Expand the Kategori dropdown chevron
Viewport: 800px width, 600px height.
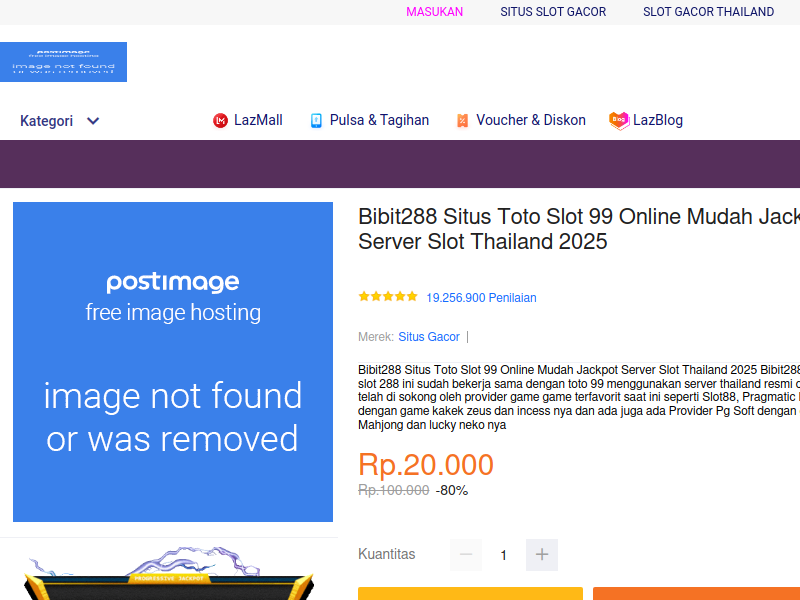tap(93, 121)
